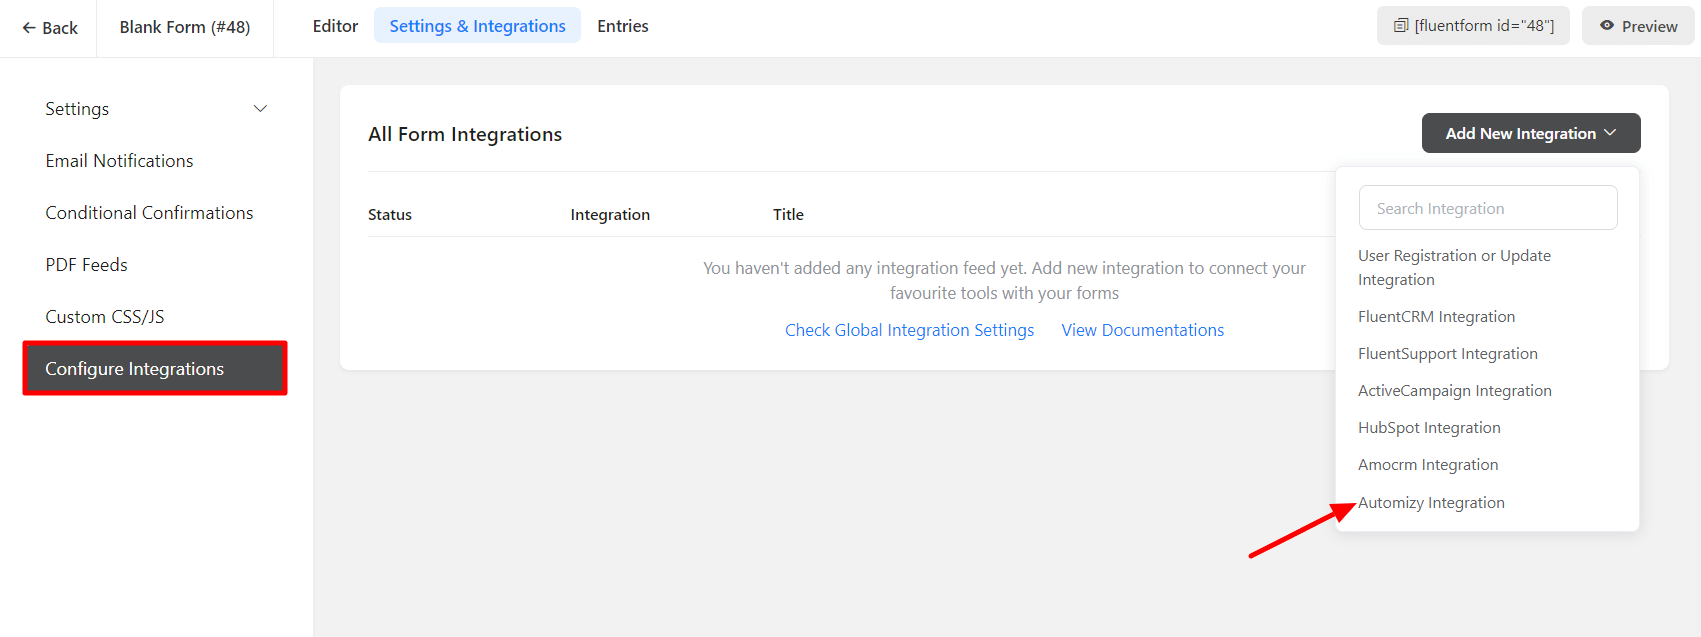The image size is (1701, 637).
Task: Open PDF Feeds section
Action: (86, 265)
